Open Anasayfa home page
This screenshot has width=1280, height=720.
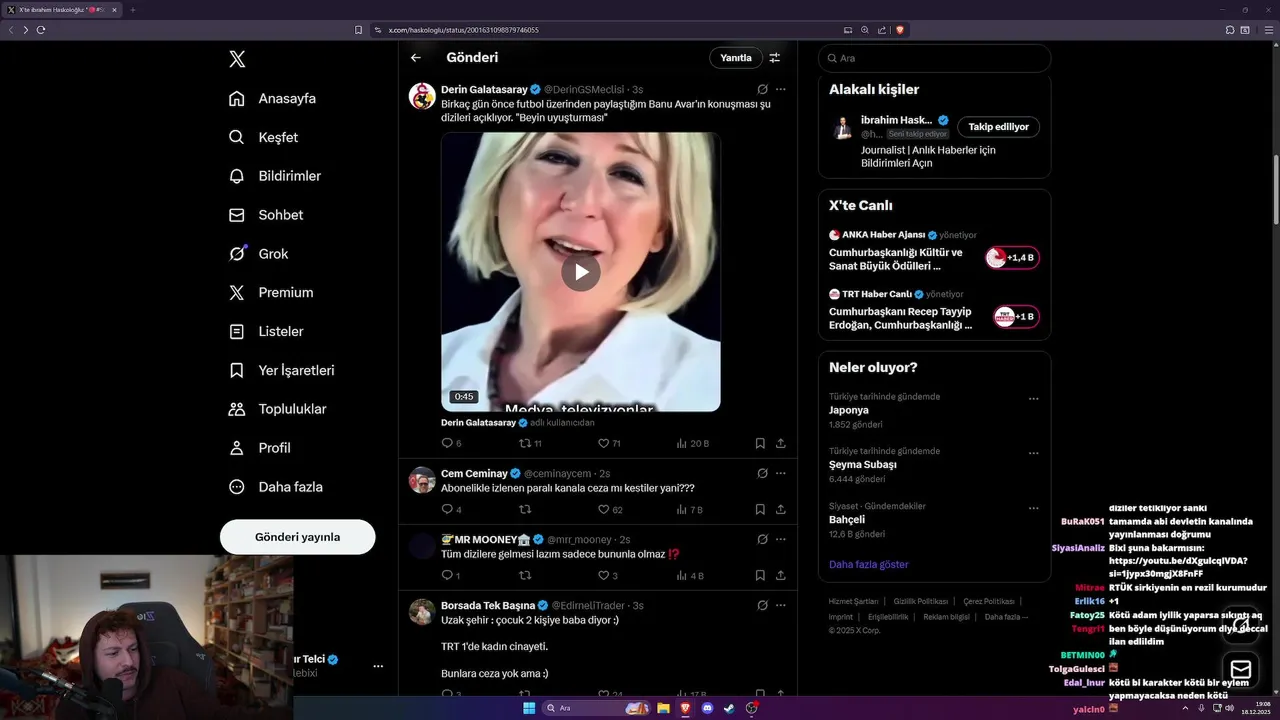point(272,98)
